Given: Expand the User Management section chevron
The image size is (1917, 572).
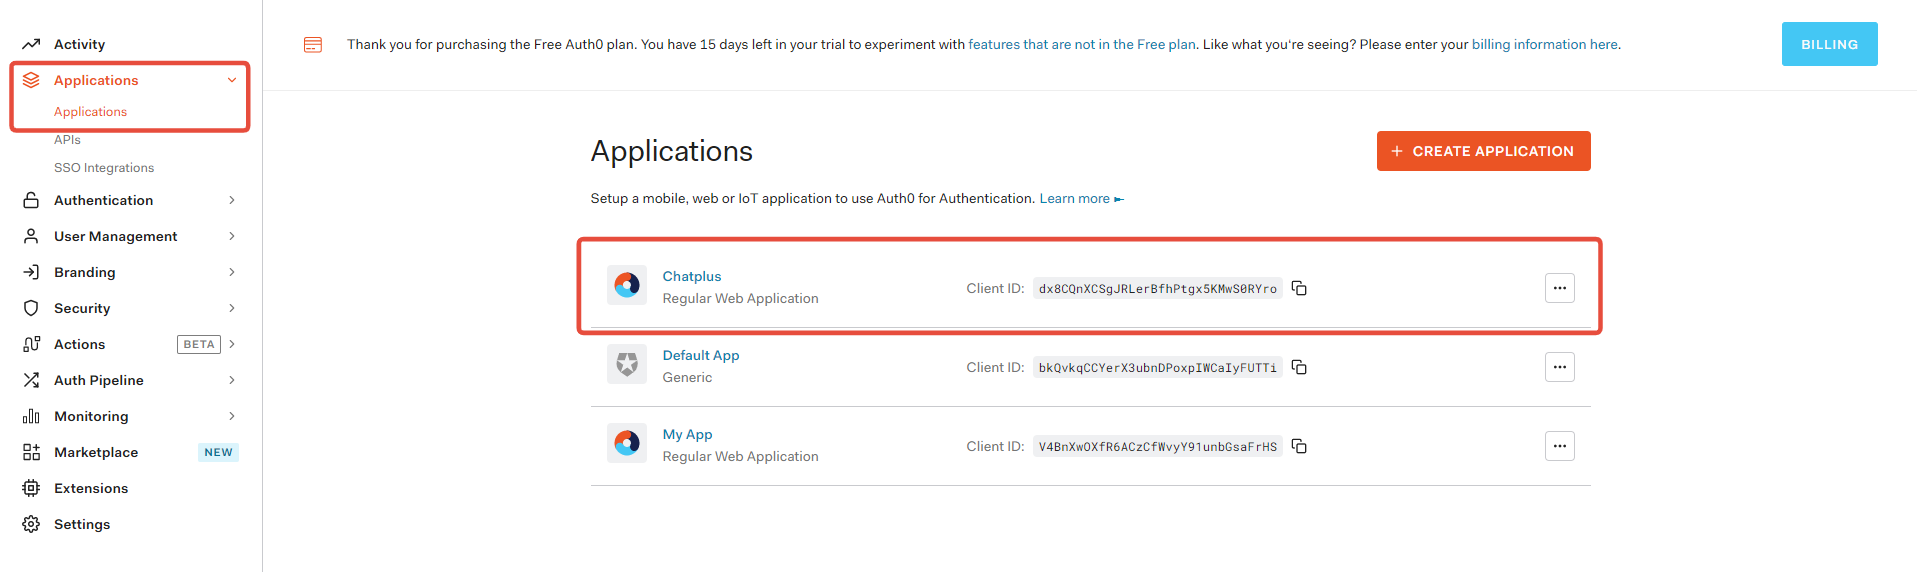Looking at the screenshot, I should pyautogui.click(x=232, y=236).
